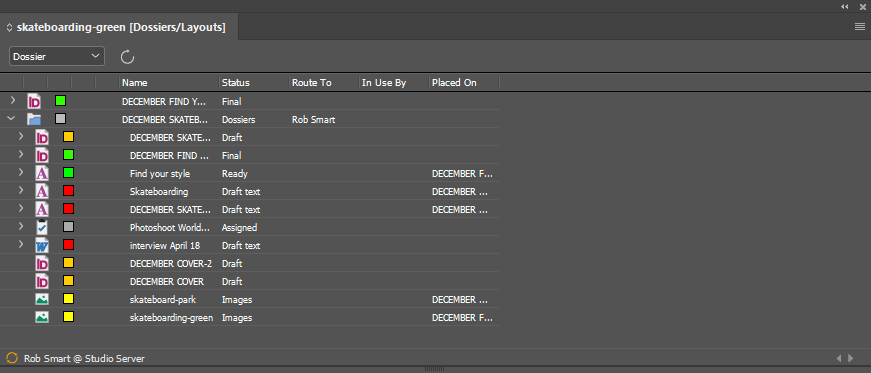871x373 pixels.
Task: Click the Placed On value of skateboard-park
Action: (460, 300)
